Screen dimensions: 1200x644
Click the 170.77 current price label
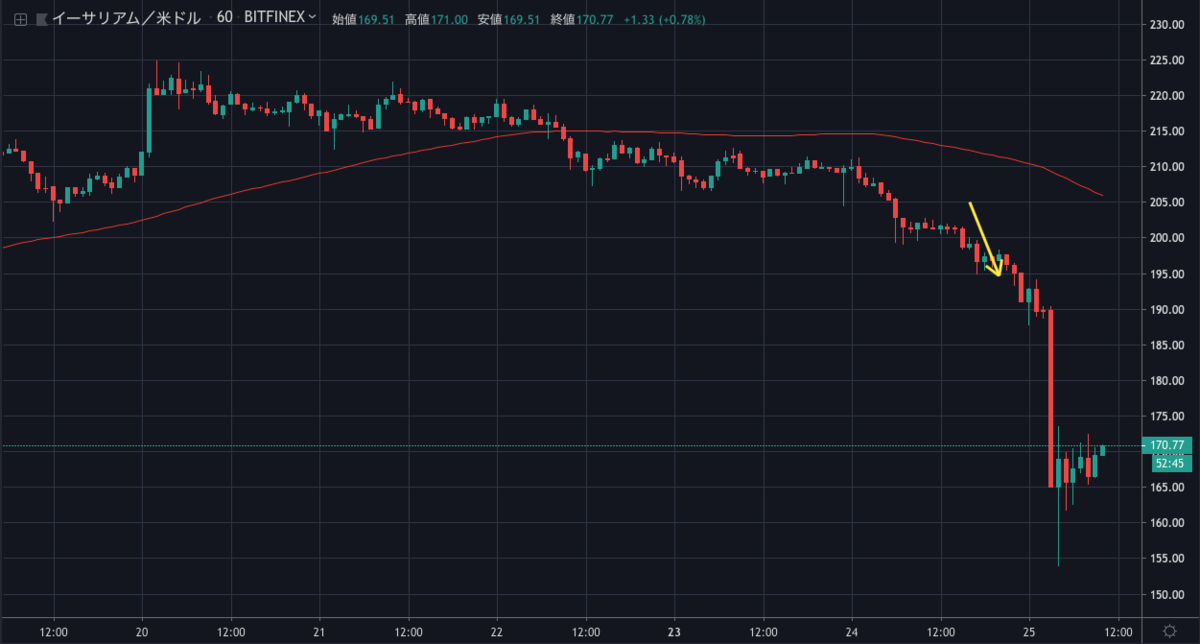tap(1168, 444)
